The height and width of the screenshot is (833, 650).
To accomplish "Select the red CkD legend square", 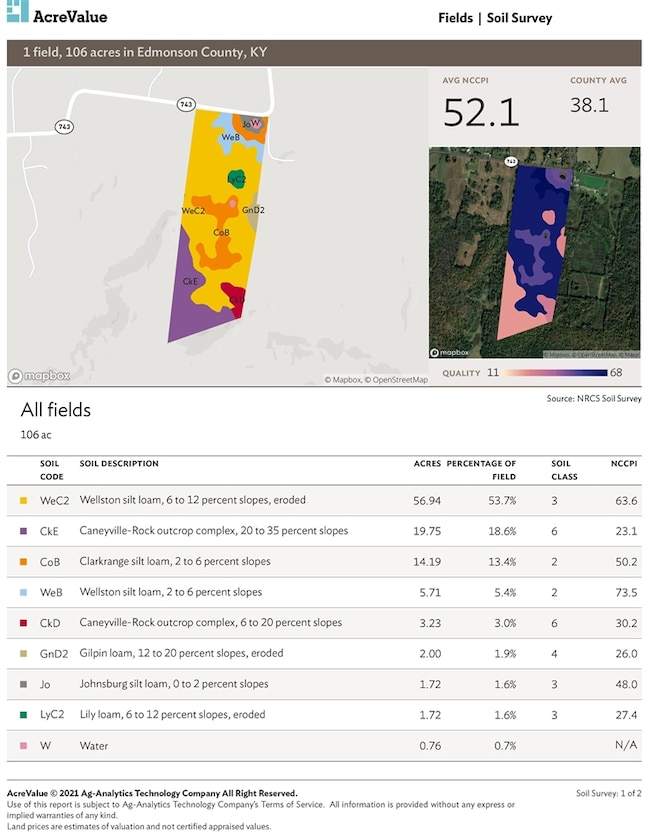I will point(24,622).
